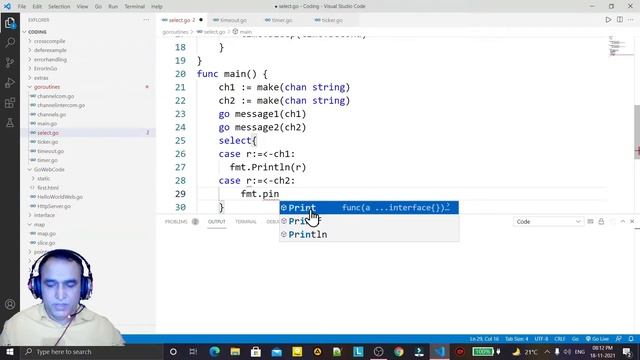The height and width of the screenshot is (360, 640).
Task: Clear the output panel
Action: [x=590, y=222]
